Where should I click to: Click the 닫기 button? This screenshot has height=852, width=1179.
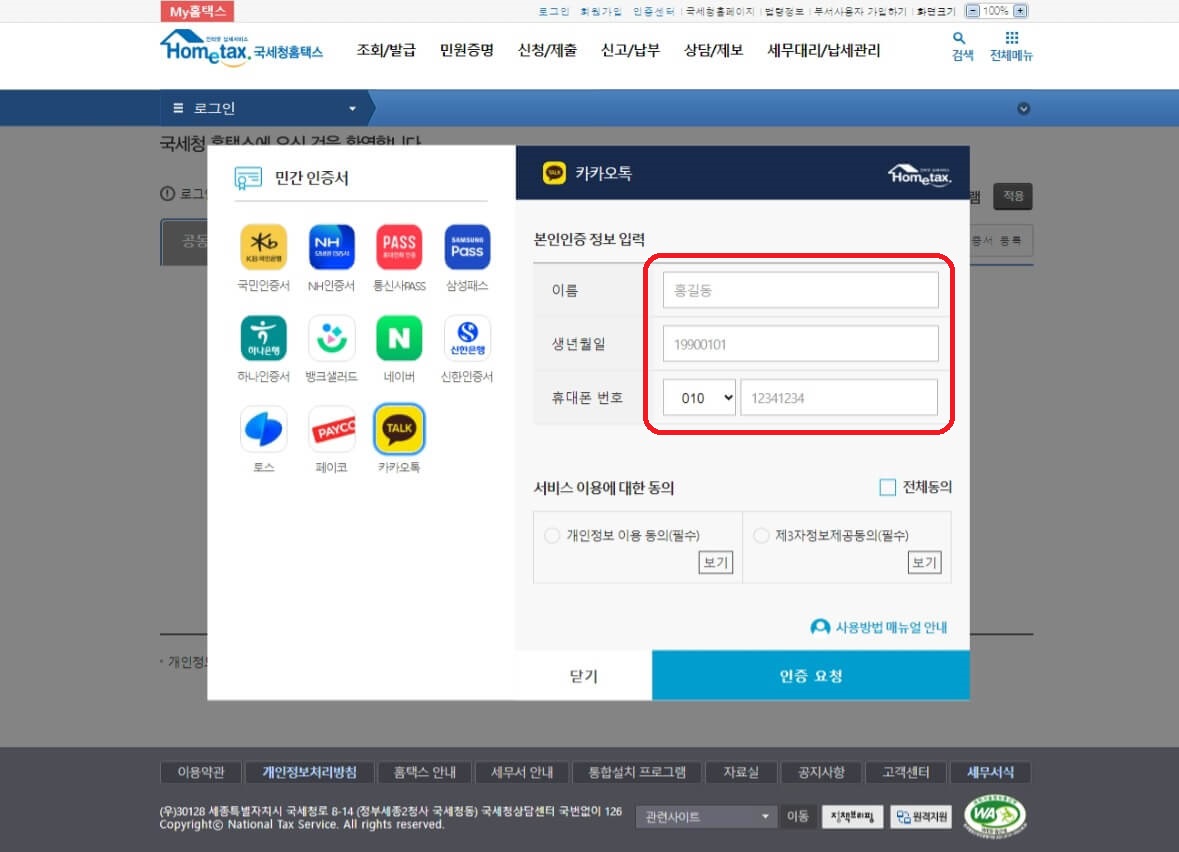point(583,675)
